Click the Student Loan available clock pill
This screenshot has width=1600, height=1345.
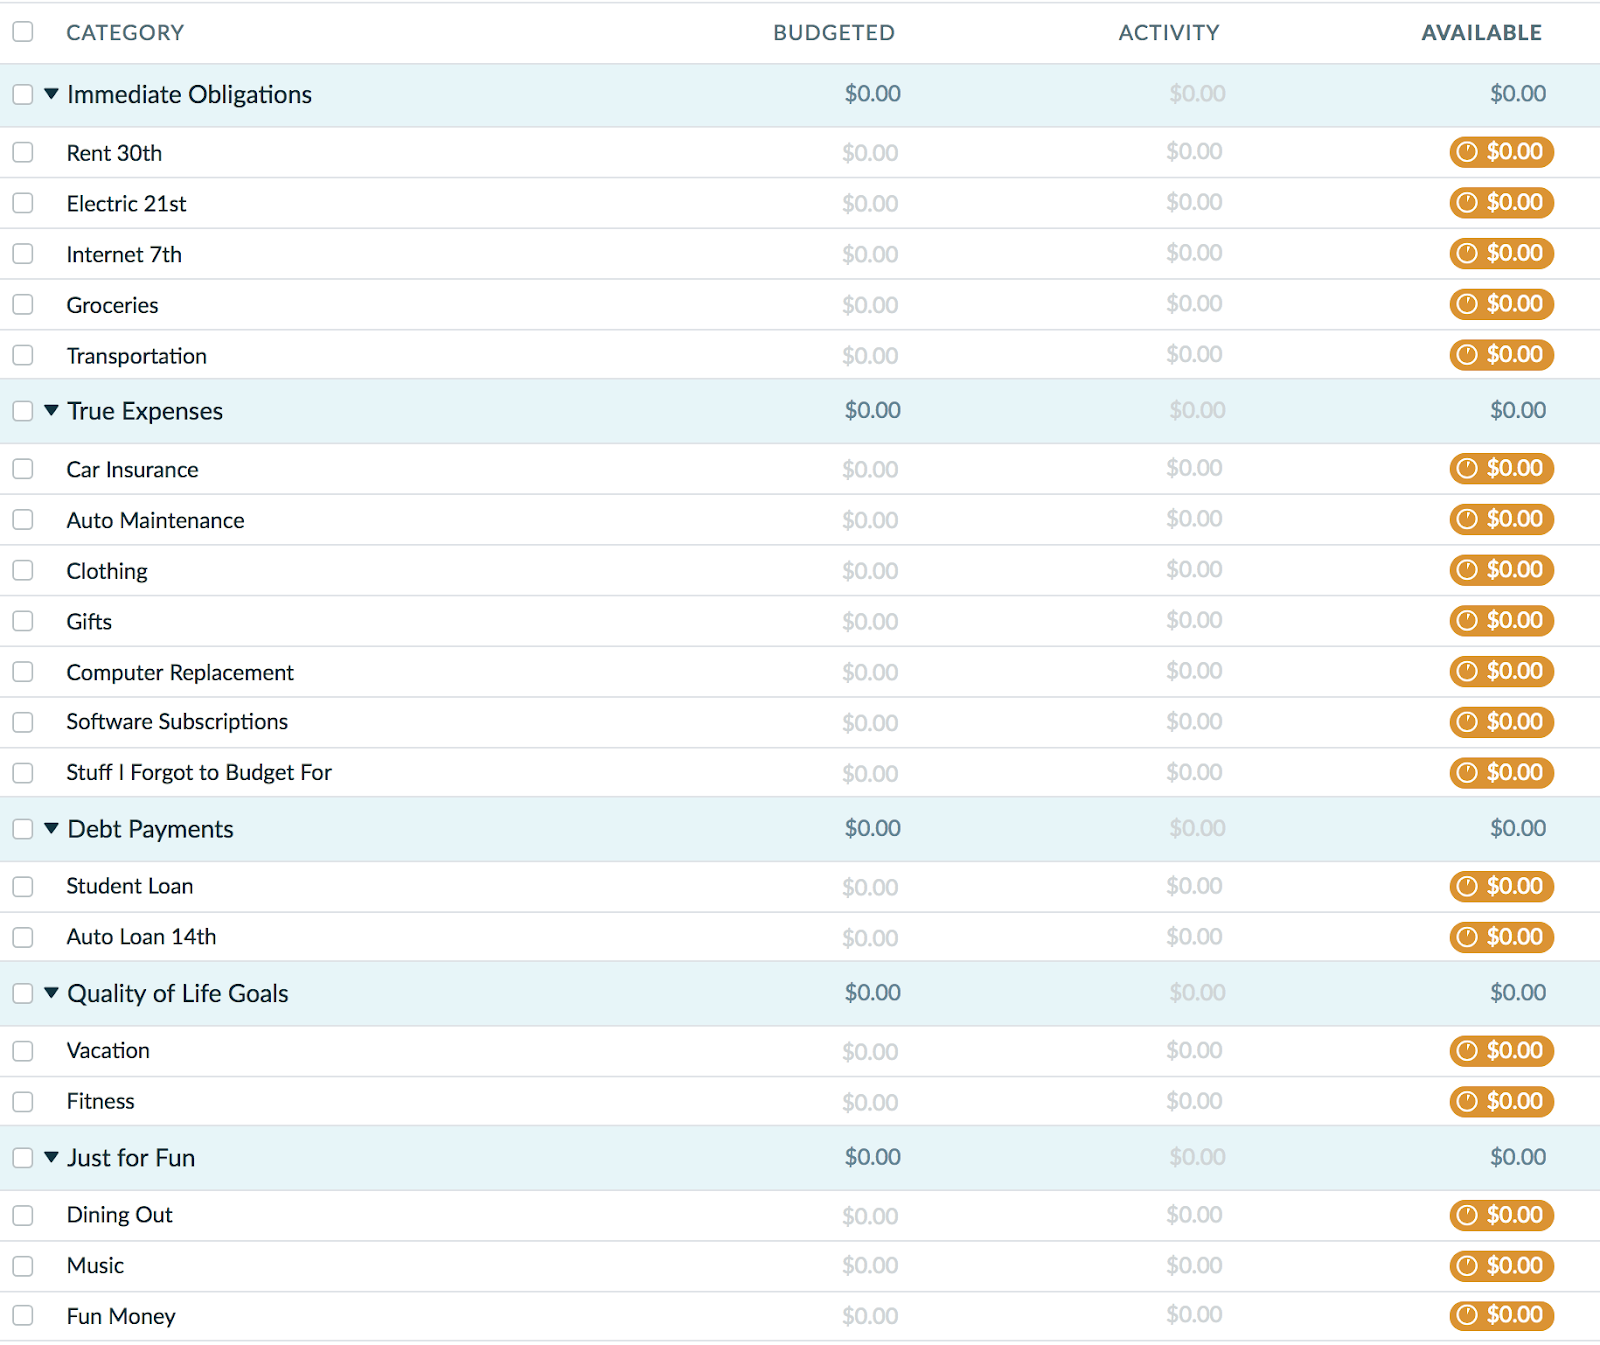(1501, 886)
